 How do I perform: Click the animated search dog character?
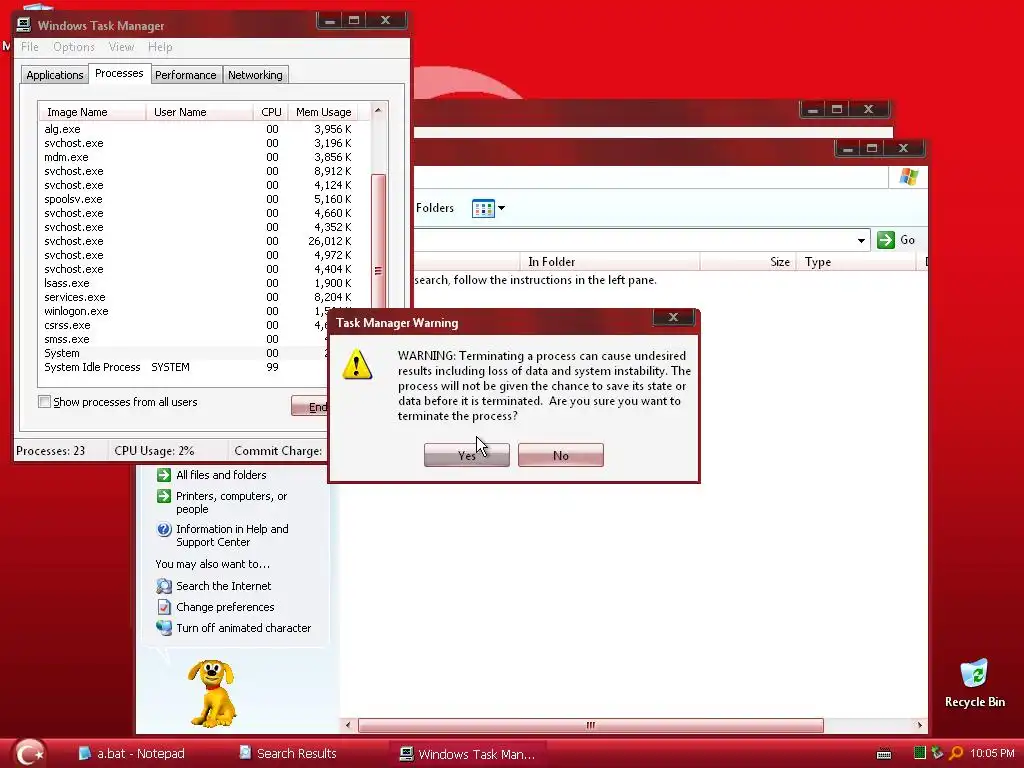(212, 693)
